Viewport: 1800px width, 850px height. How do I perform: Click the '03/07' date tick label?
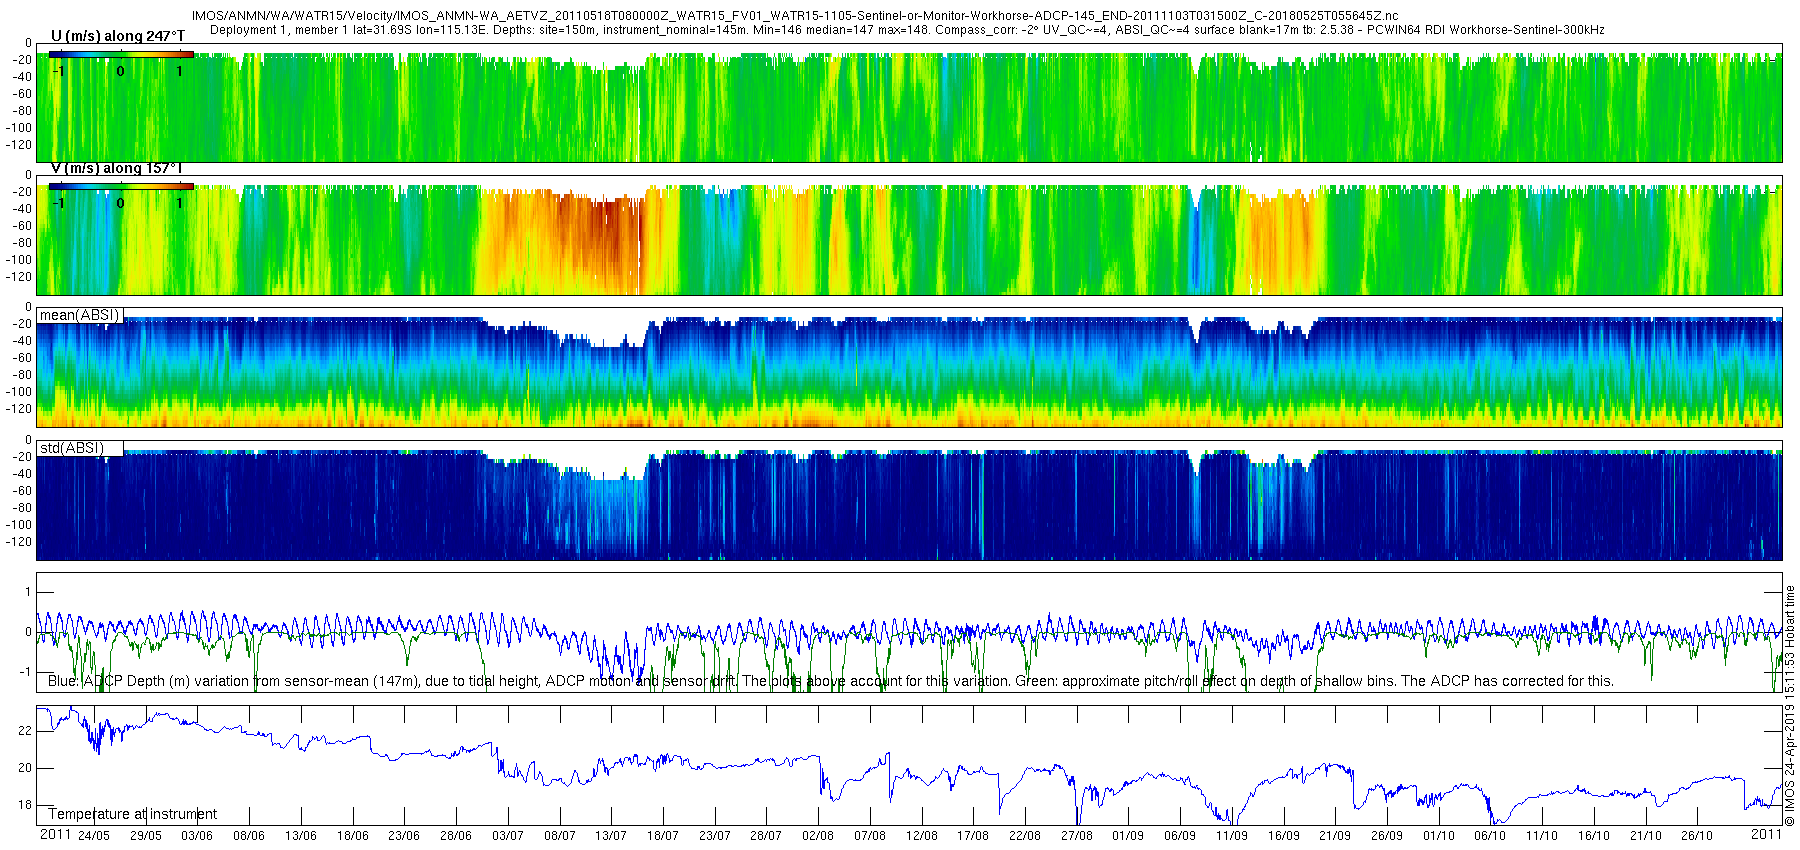click(x=508, y=836)
